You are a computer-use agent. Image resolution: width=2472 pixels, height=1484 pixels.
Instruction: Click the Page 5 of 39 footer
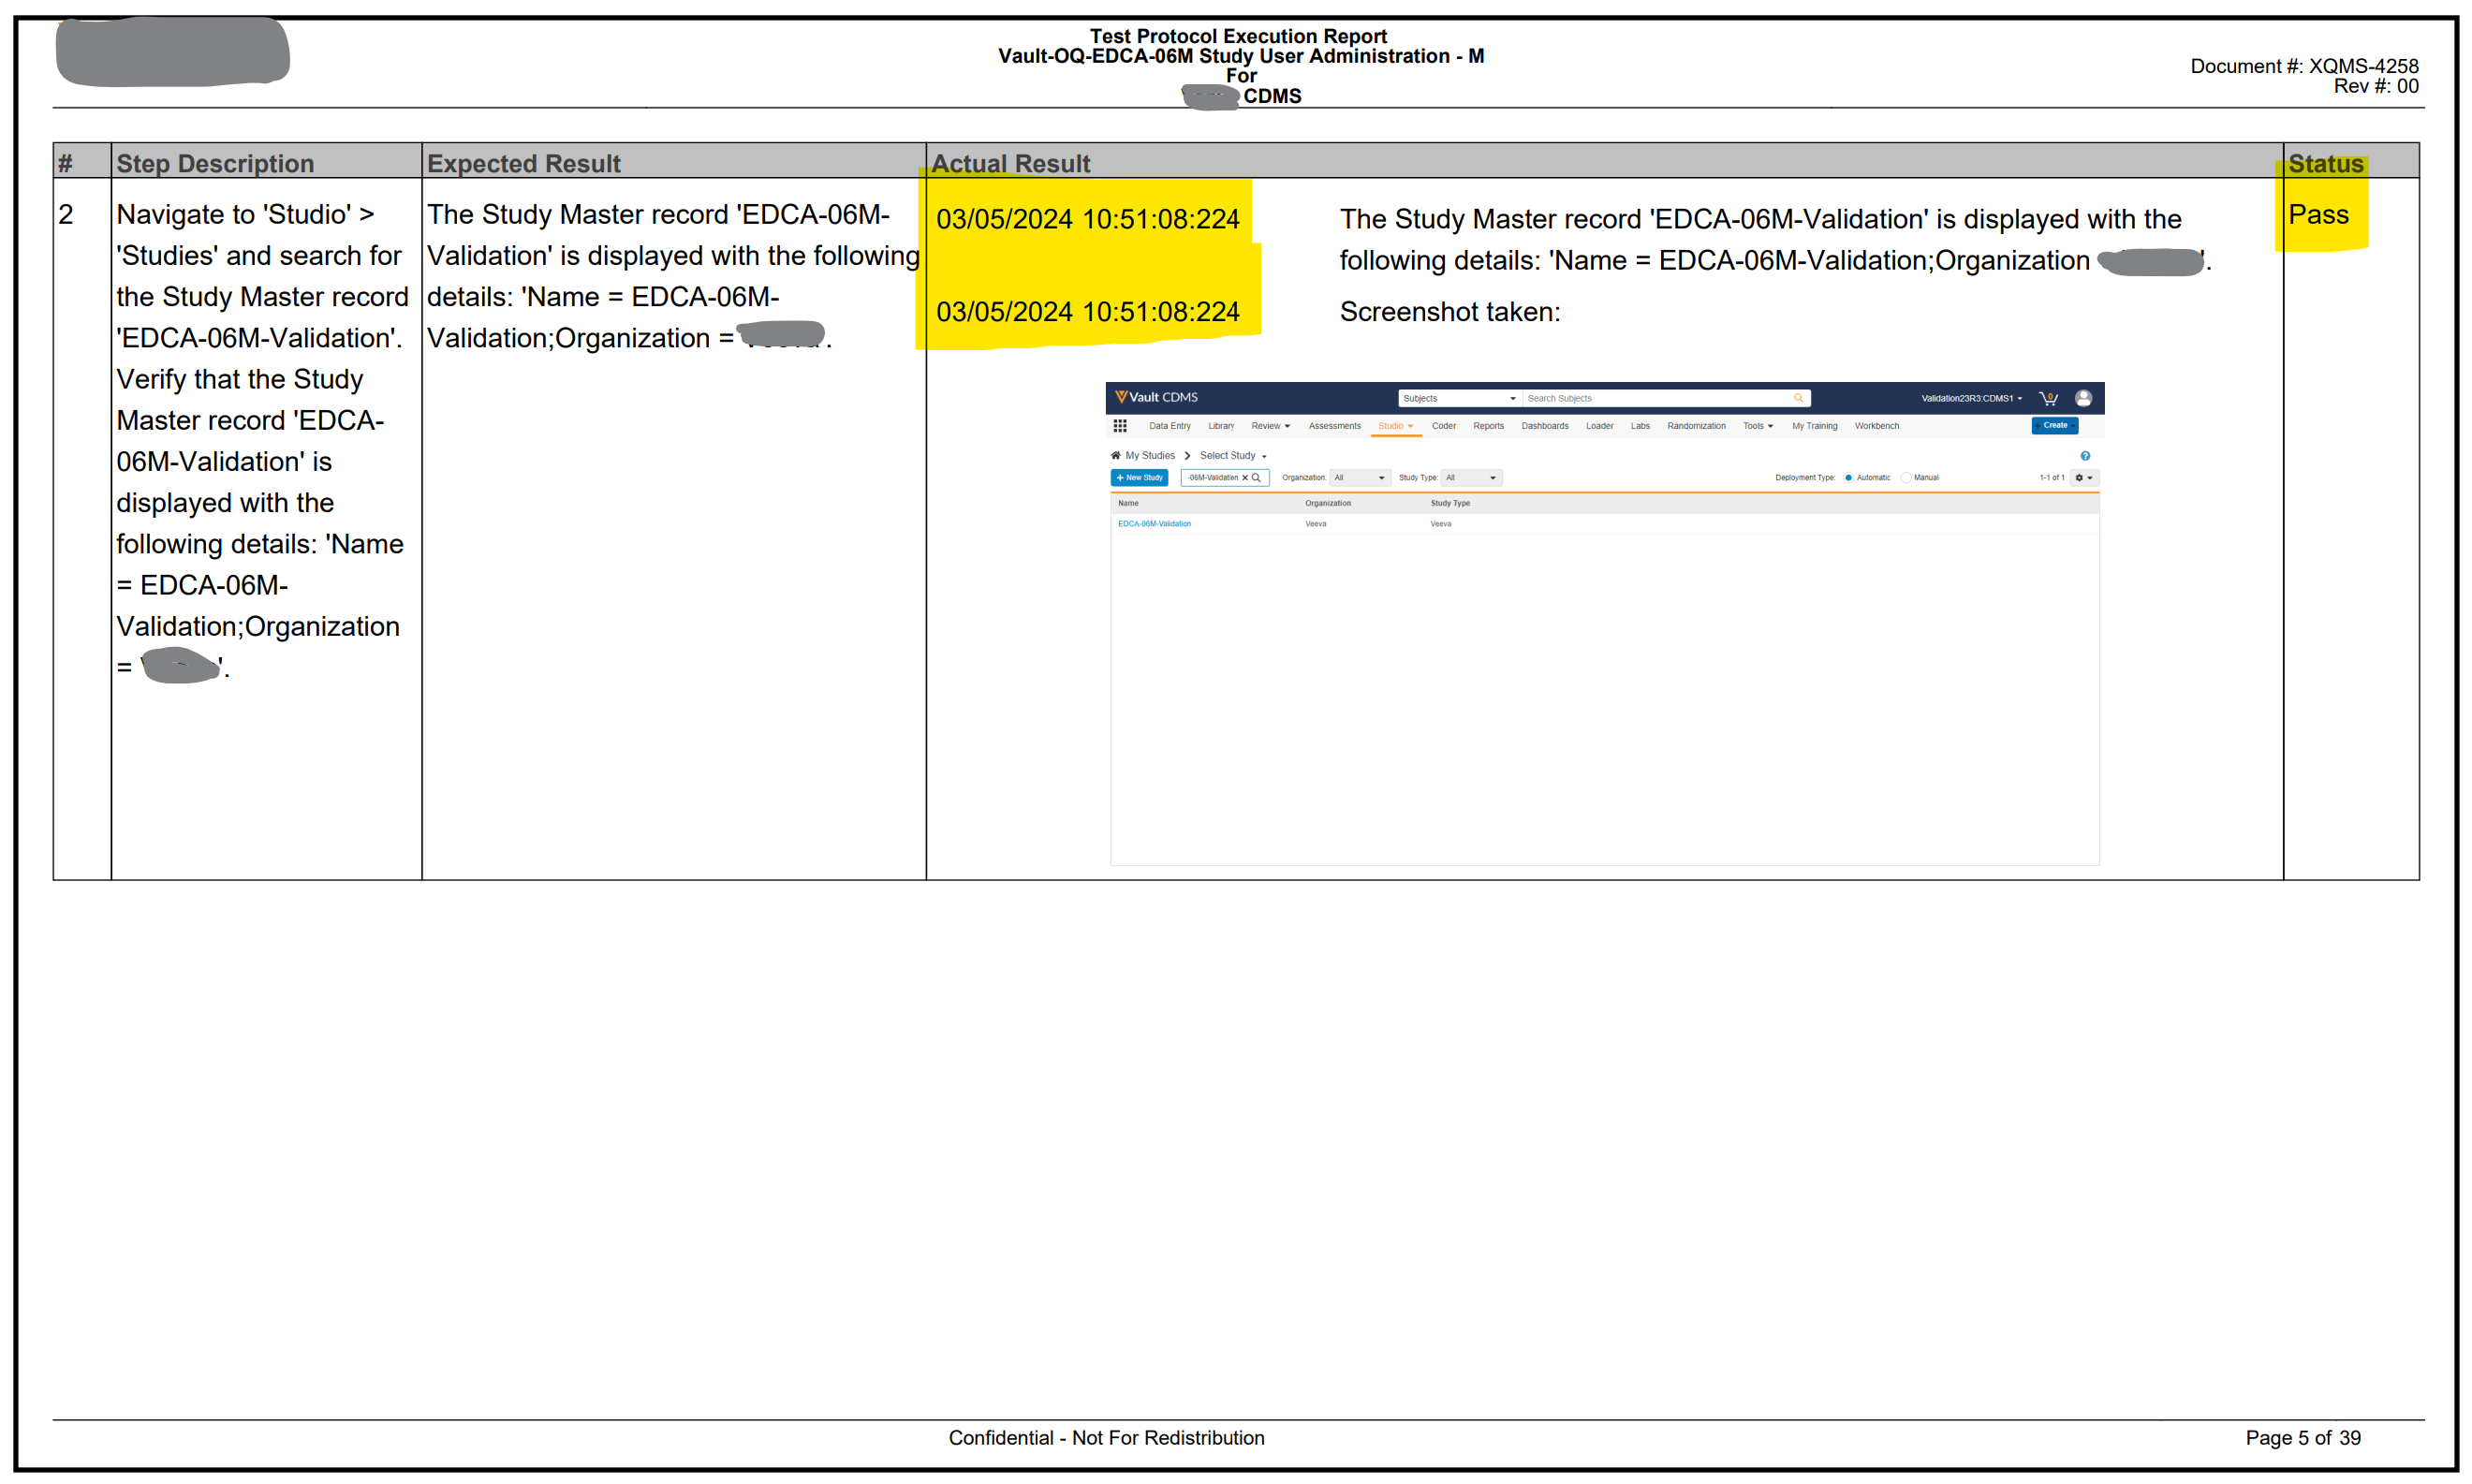click(2303, 1438)
